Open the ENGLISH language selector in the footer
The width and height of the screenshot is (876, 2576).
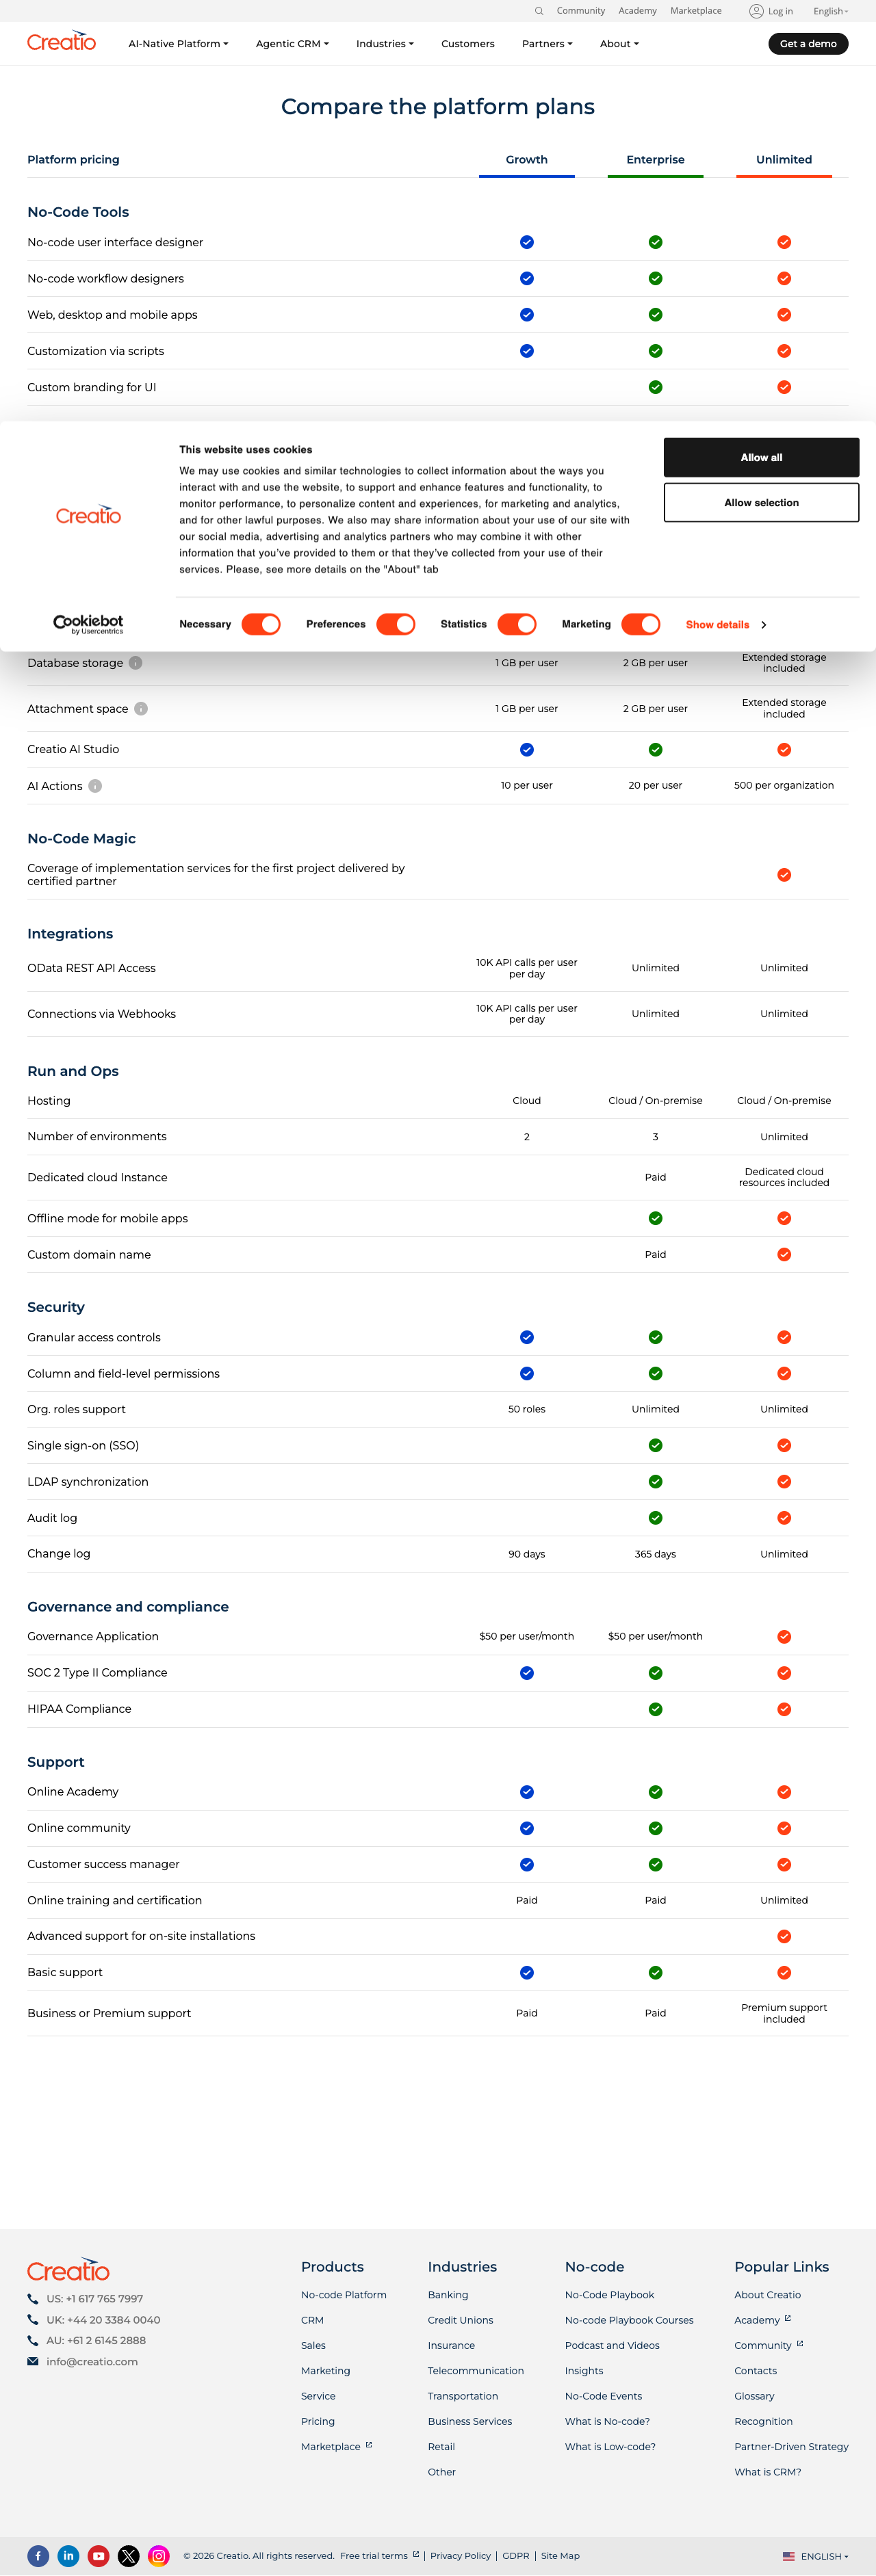point(816,2556)
